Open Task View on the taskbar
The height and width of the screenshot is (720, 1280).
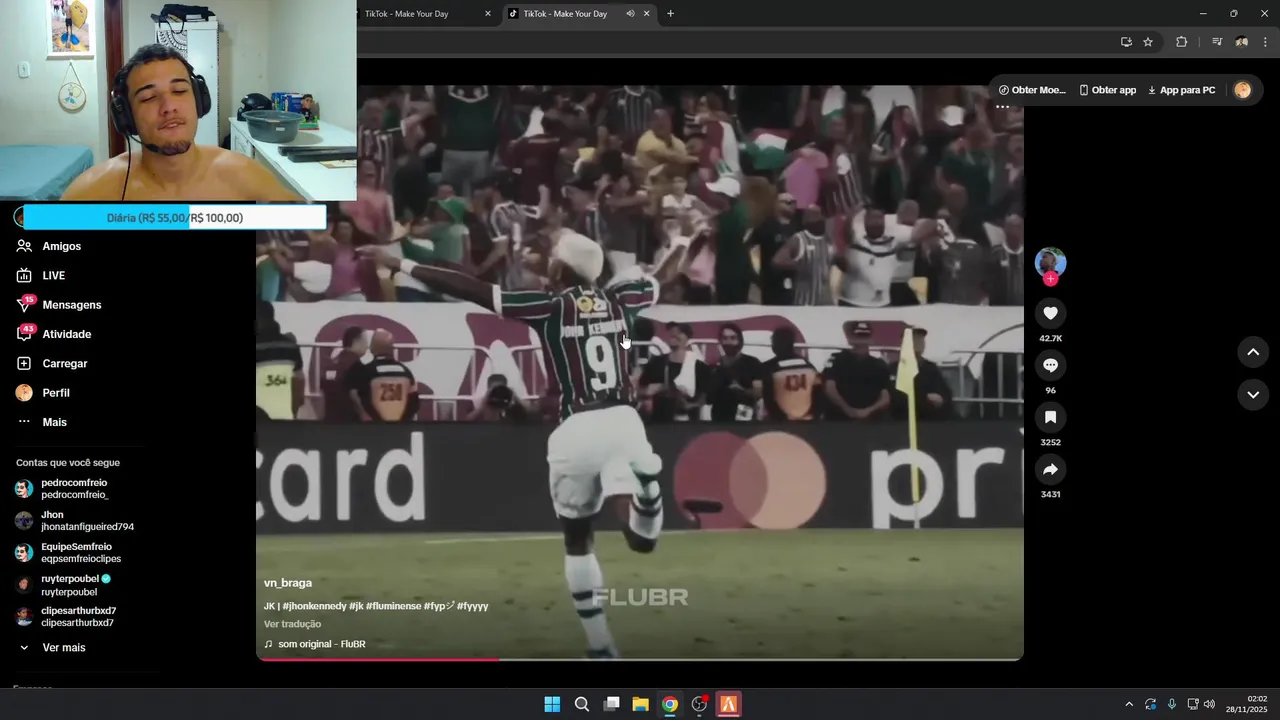[611, 704]
